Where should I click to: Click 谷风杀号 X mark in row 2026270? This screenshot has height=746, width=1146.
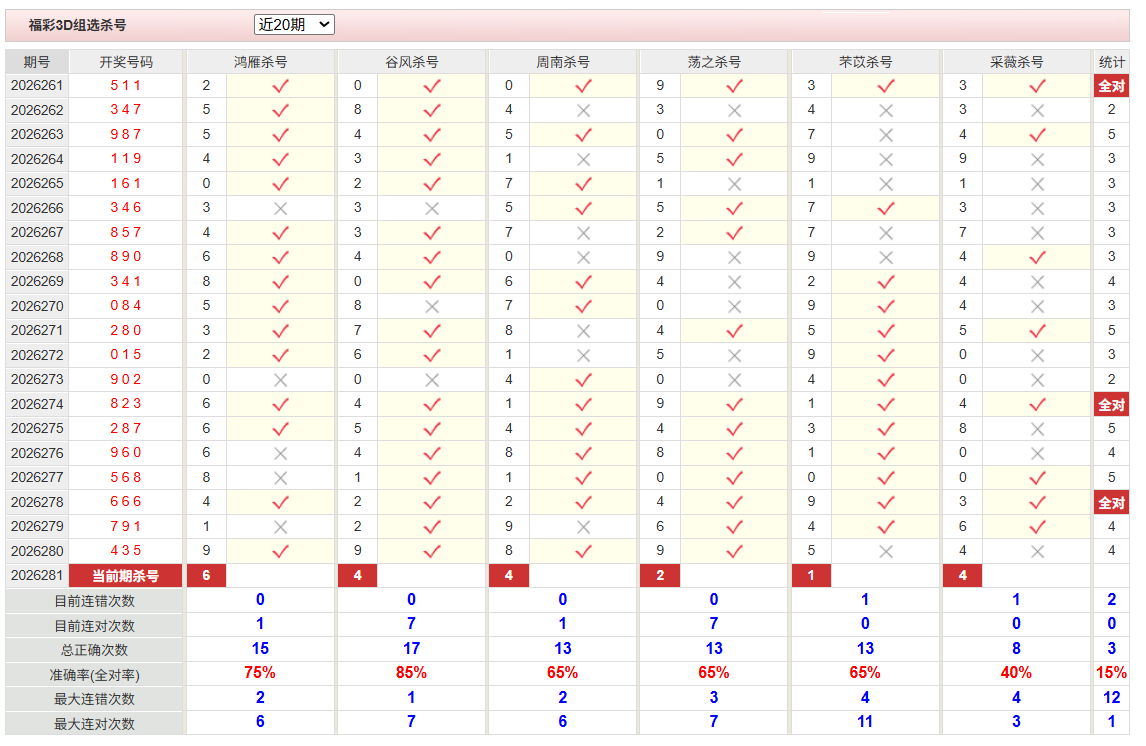(432, 307)
